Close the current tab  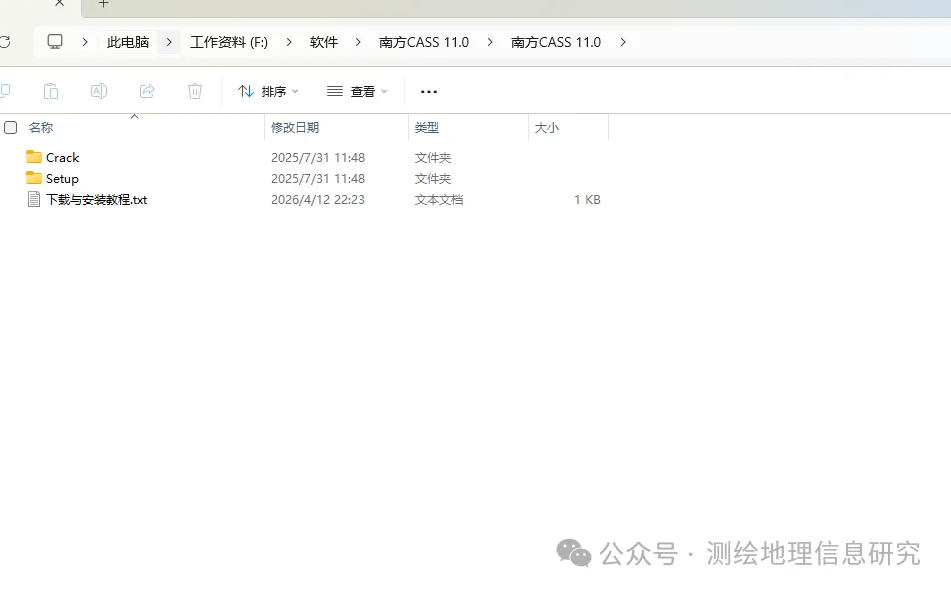[x=59, y=3]
